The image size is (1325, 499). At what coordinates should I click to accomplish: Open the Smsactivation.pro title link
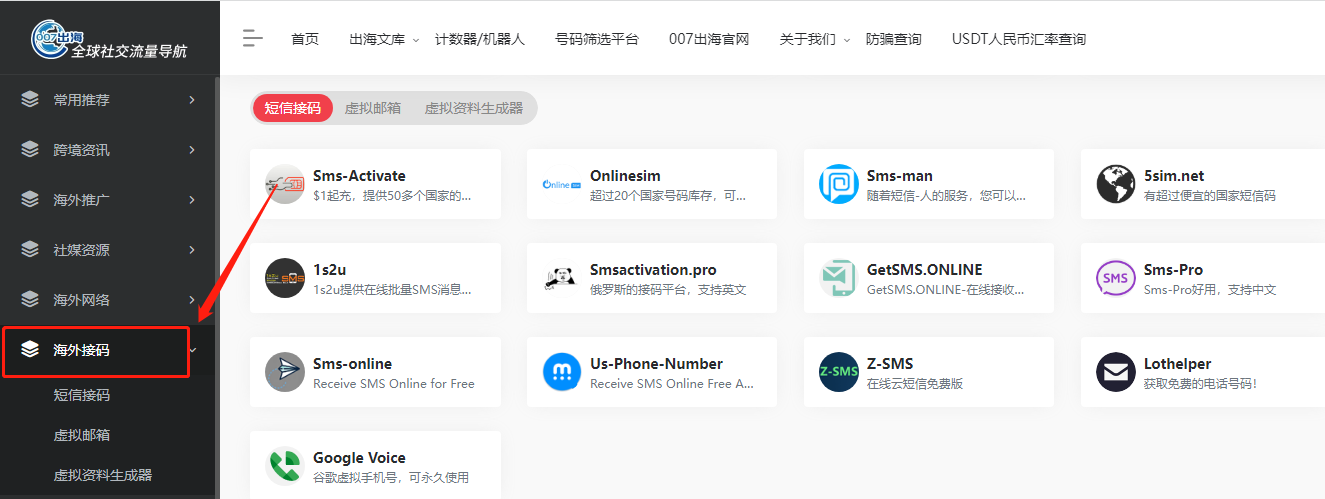pos(653,270)
